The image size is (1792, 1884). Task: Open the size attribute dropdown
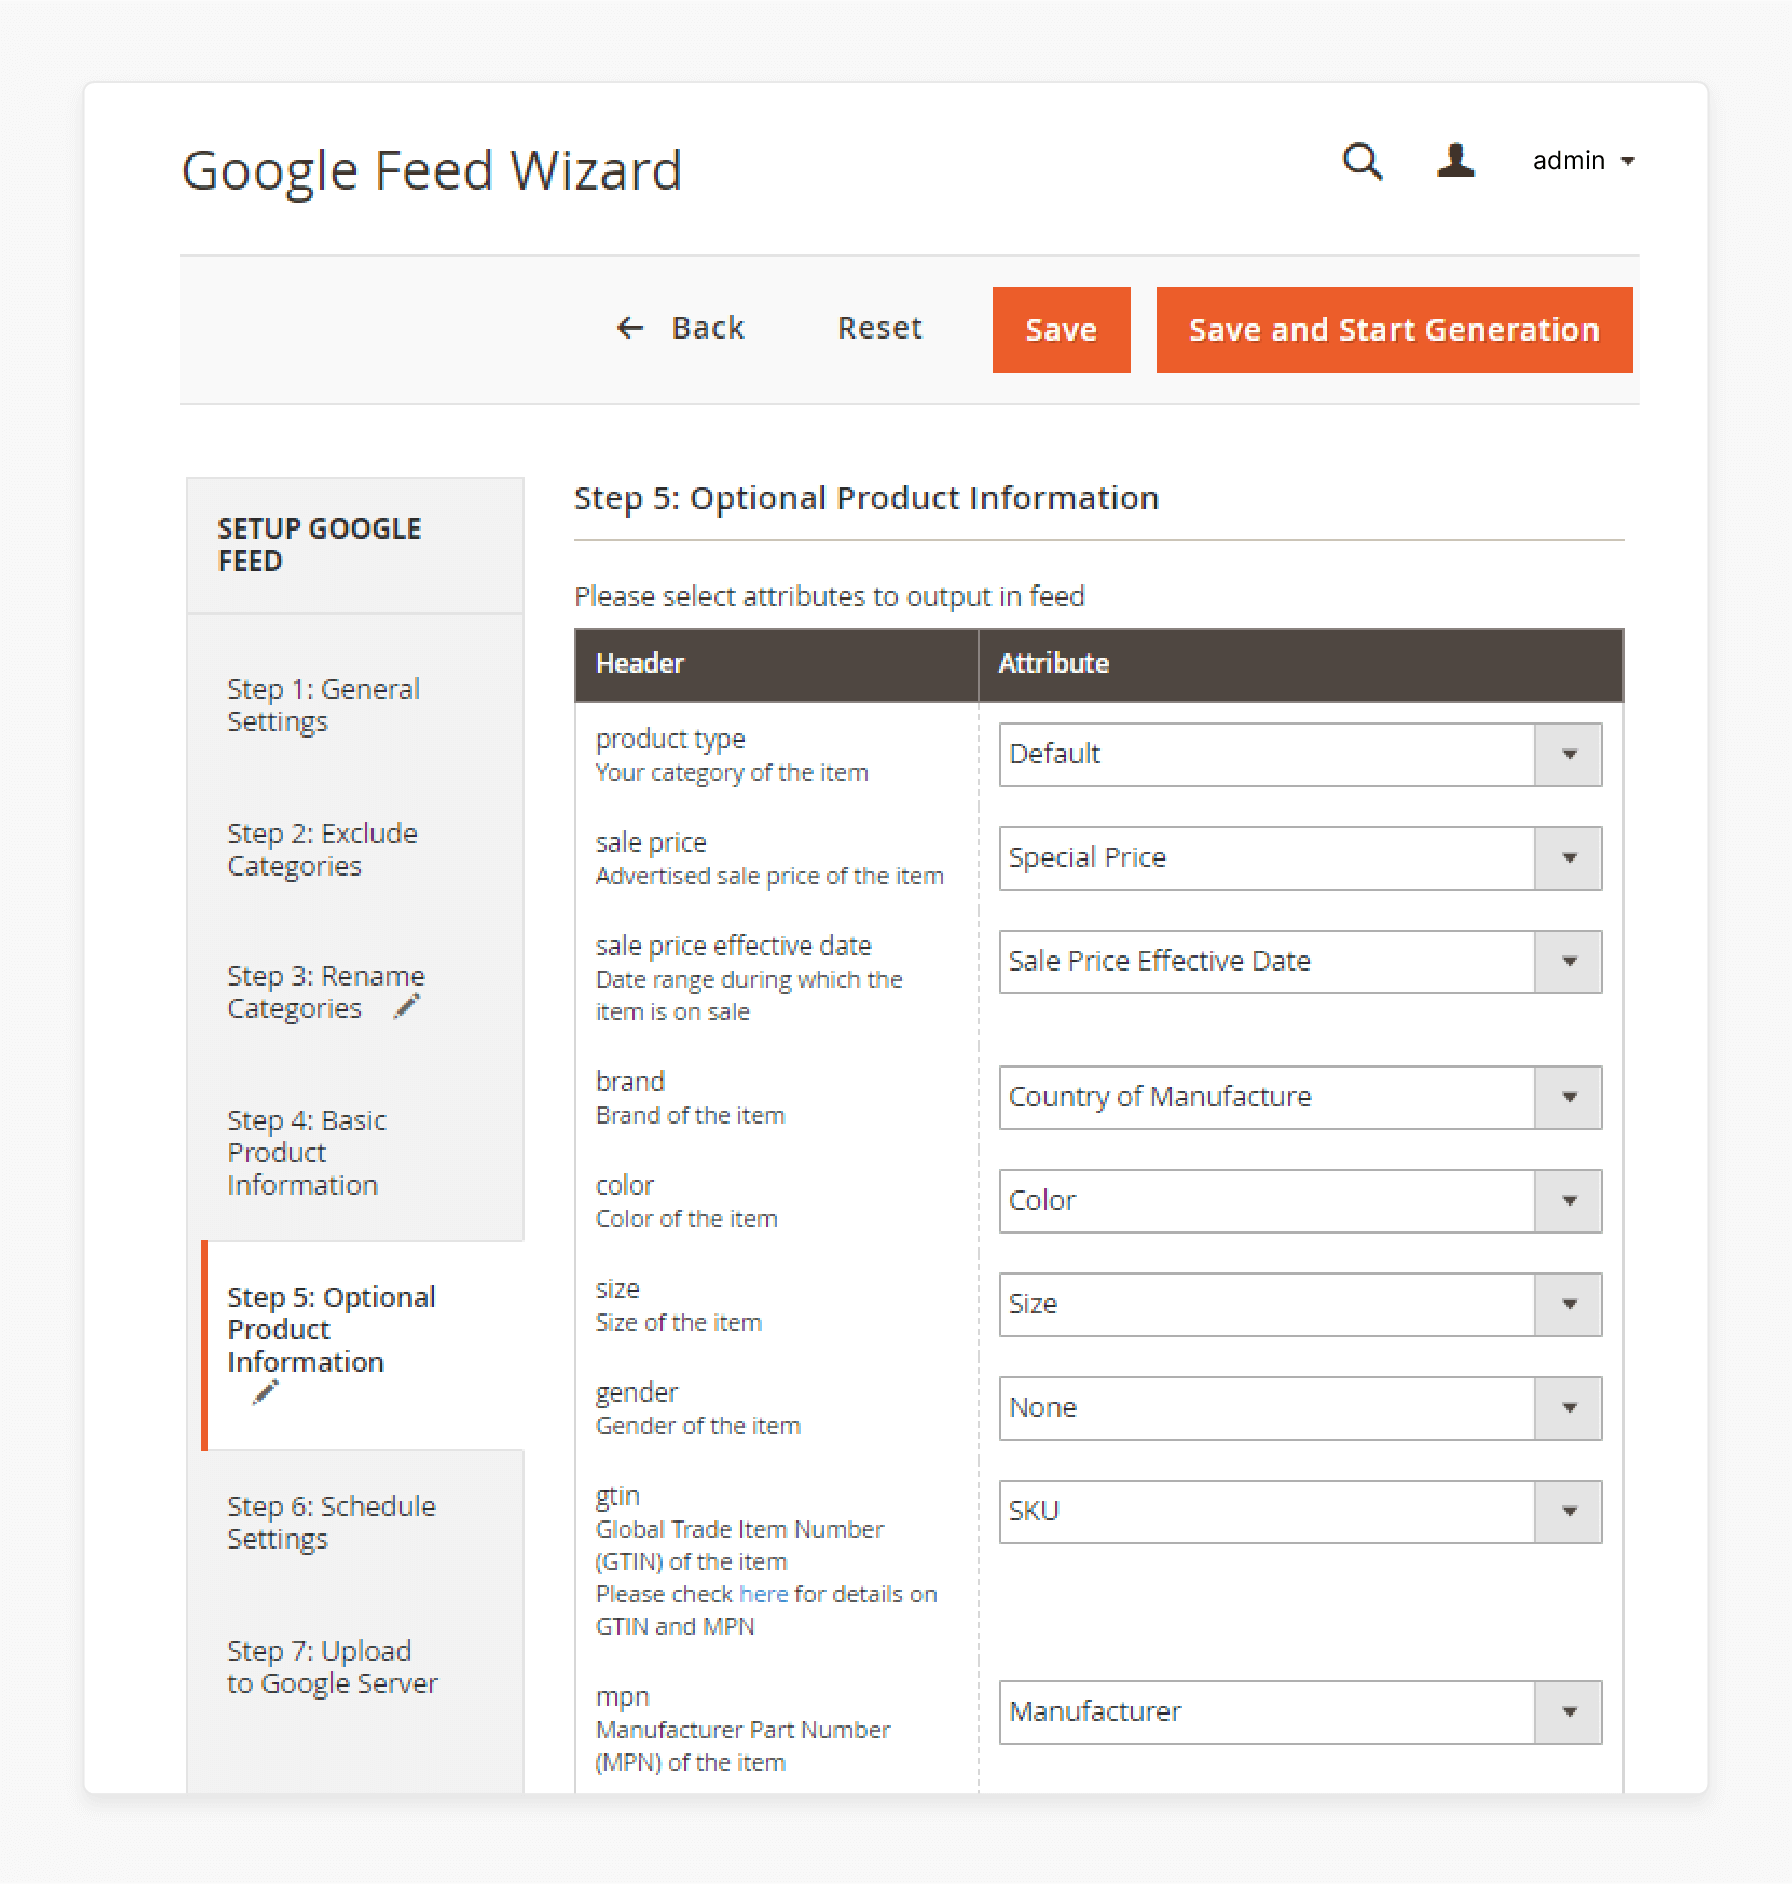[1300, 1304]
